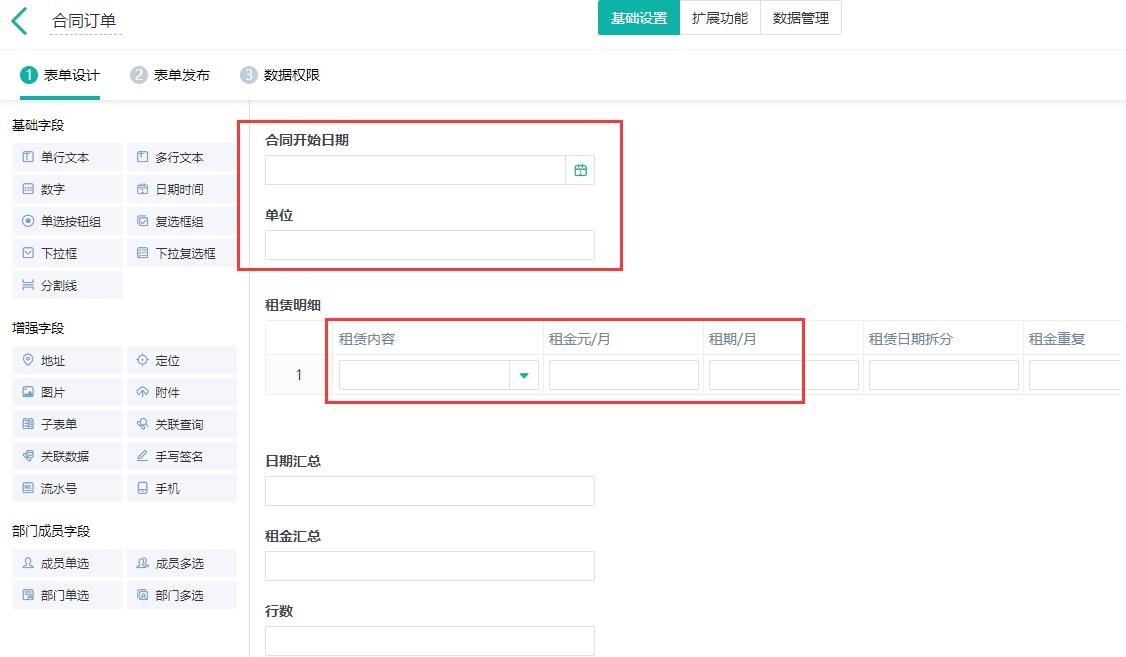Image resolution: width=1126 pixels, height=657 pixels.
Task: Add a 日期时间 field
Action: pyautogui.click(x=182, y=190)
